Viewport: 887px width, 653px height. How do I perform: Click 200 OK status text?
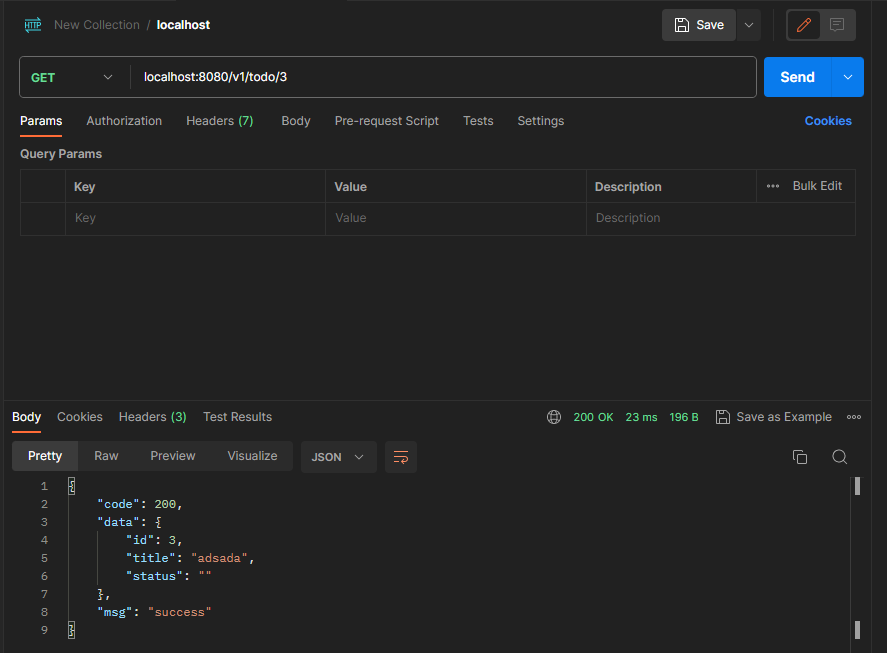(593, 417)
